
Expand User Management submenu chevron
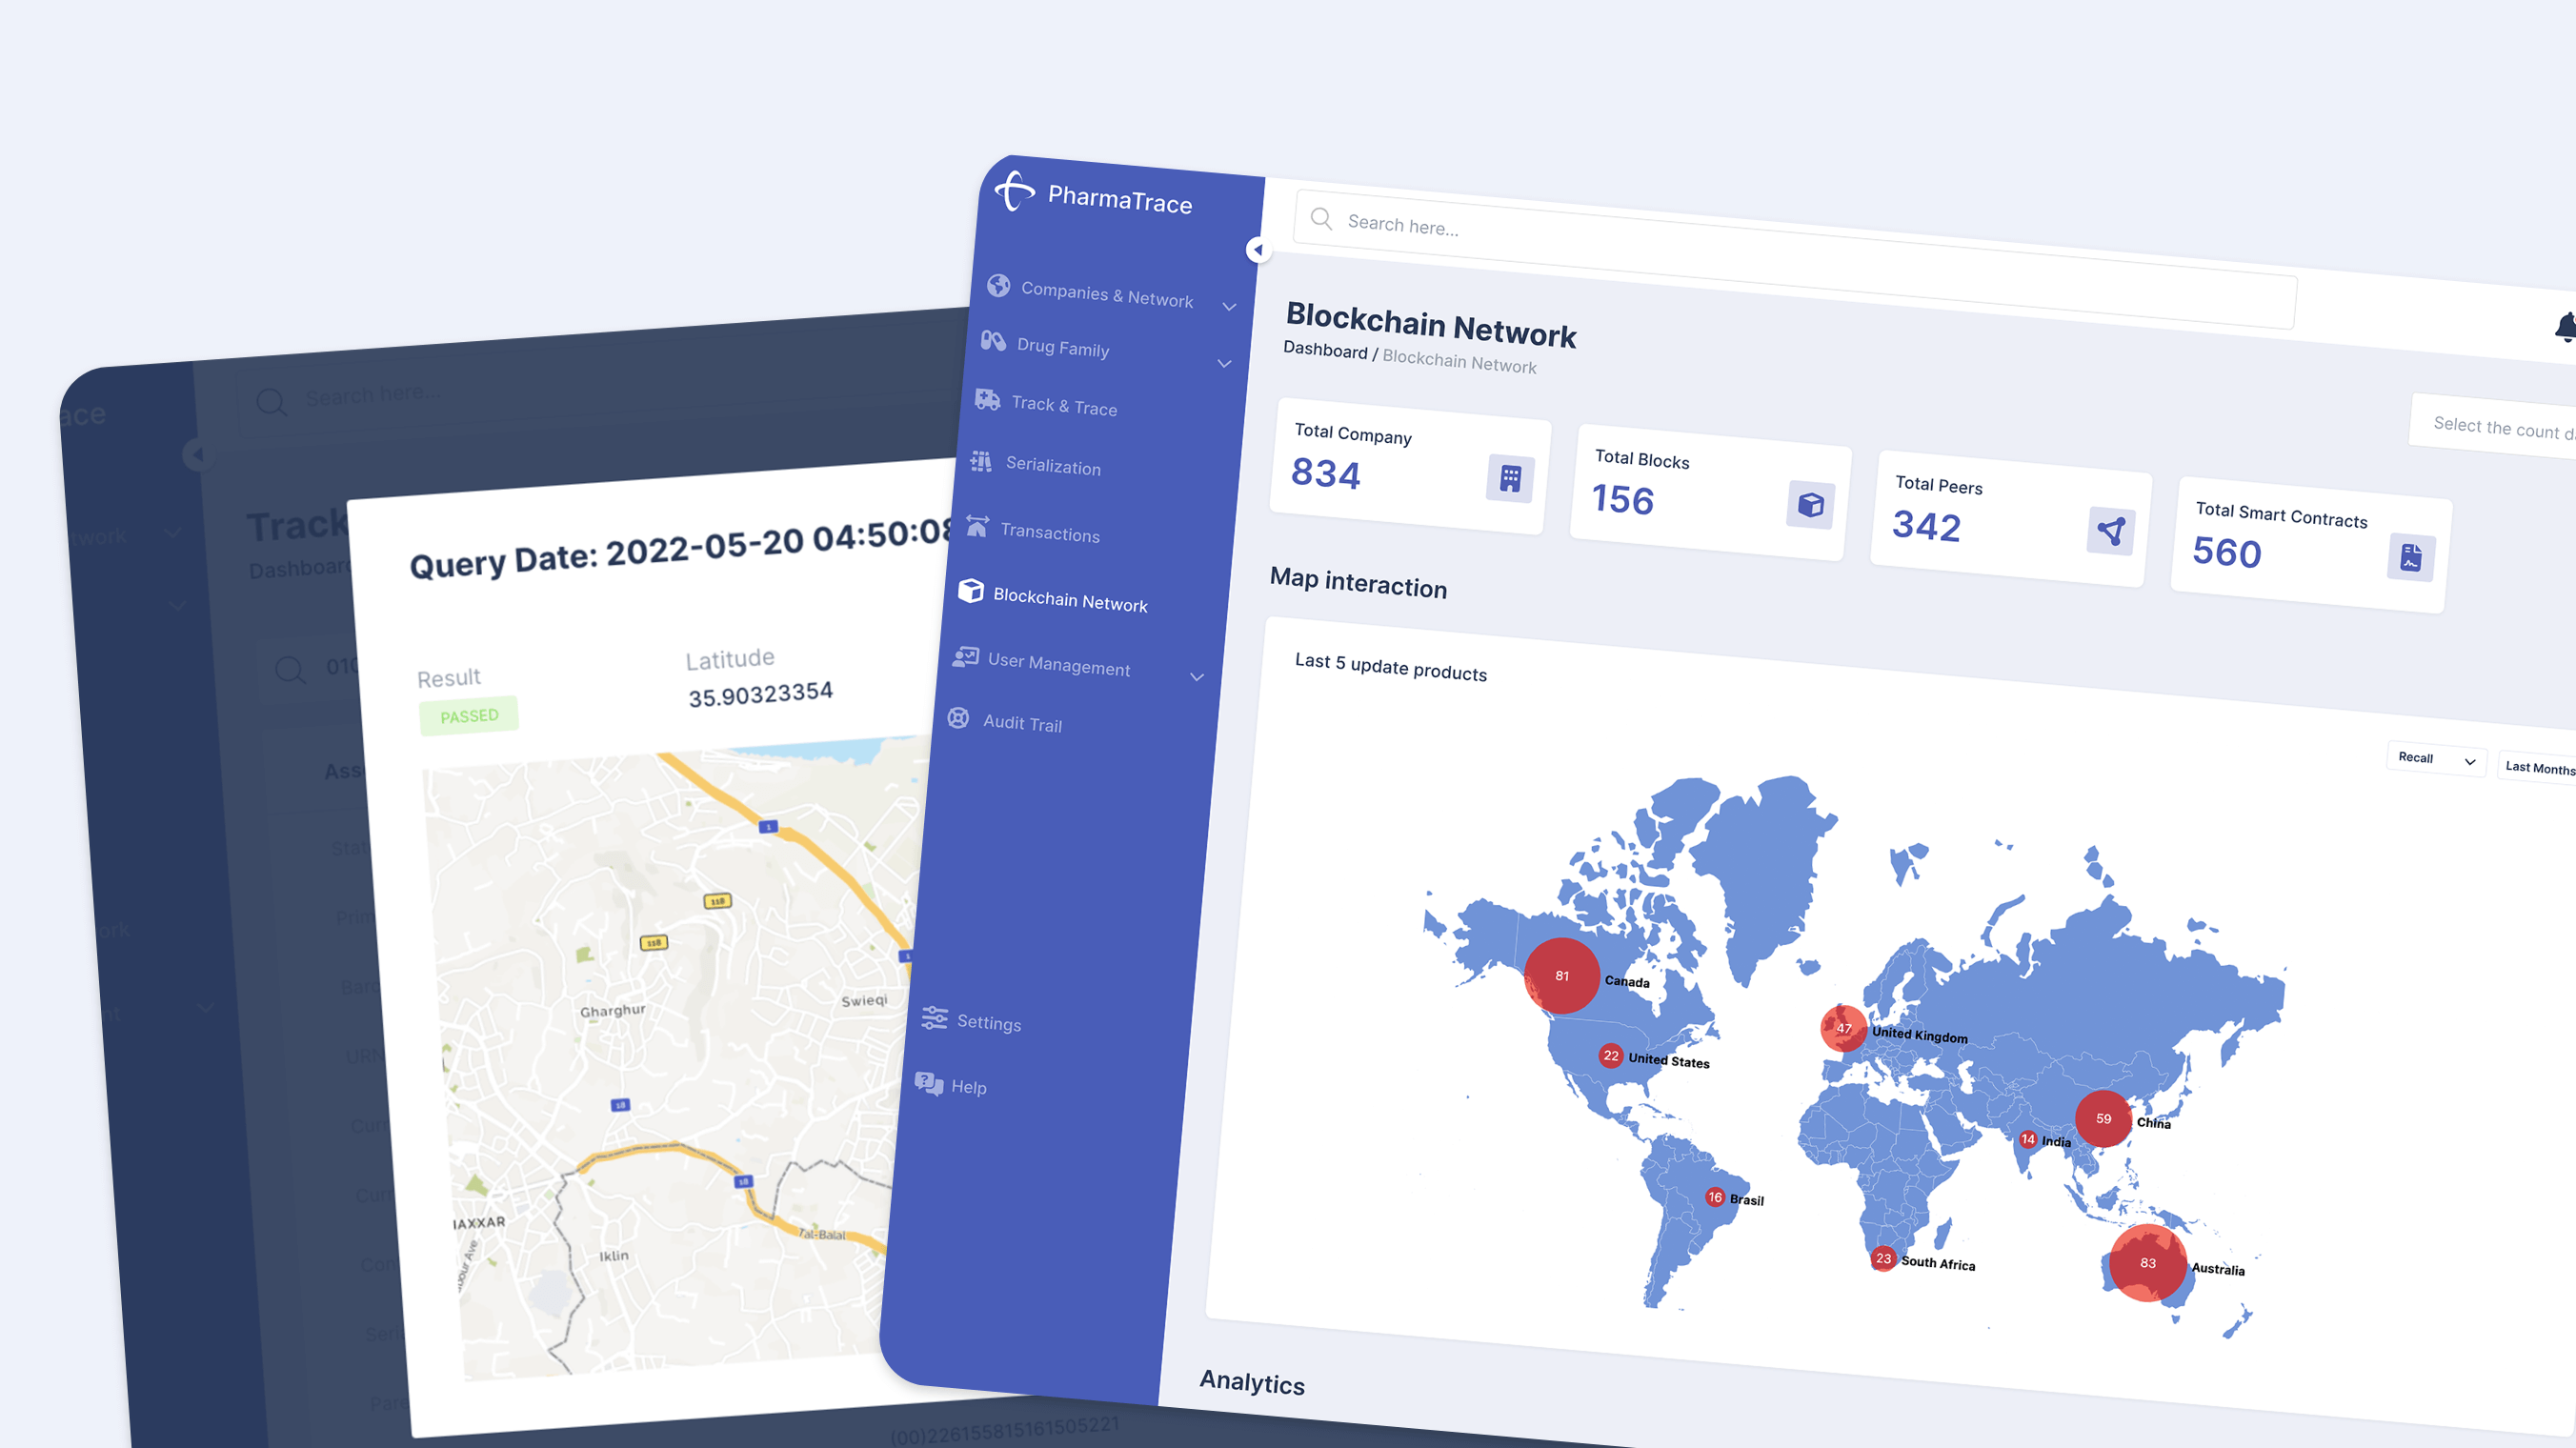click(x=1196, y=677)
